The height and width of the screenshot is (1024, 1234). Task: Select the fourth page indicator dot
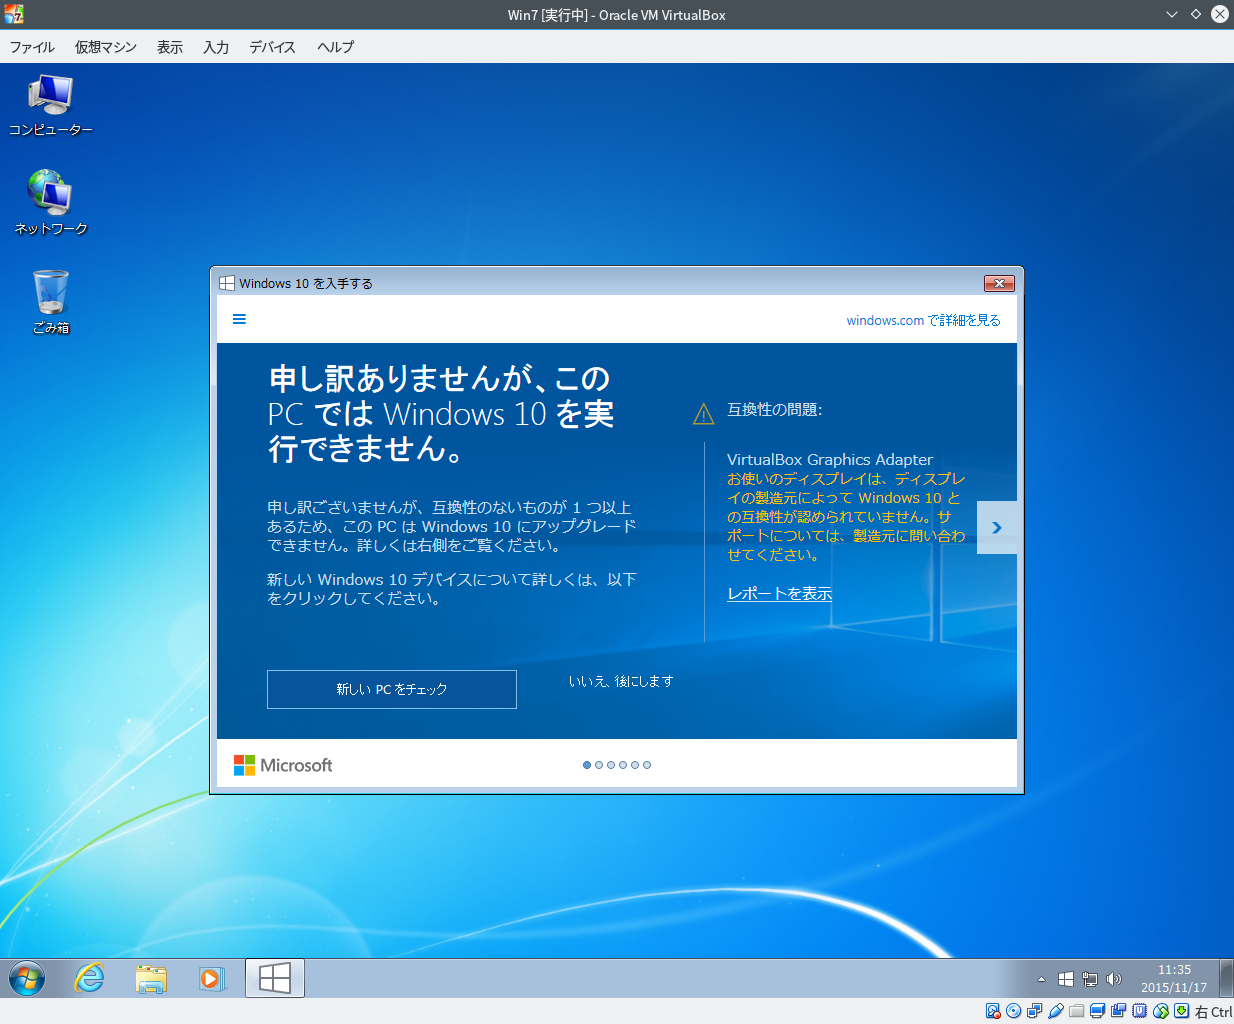click(623, 765)
